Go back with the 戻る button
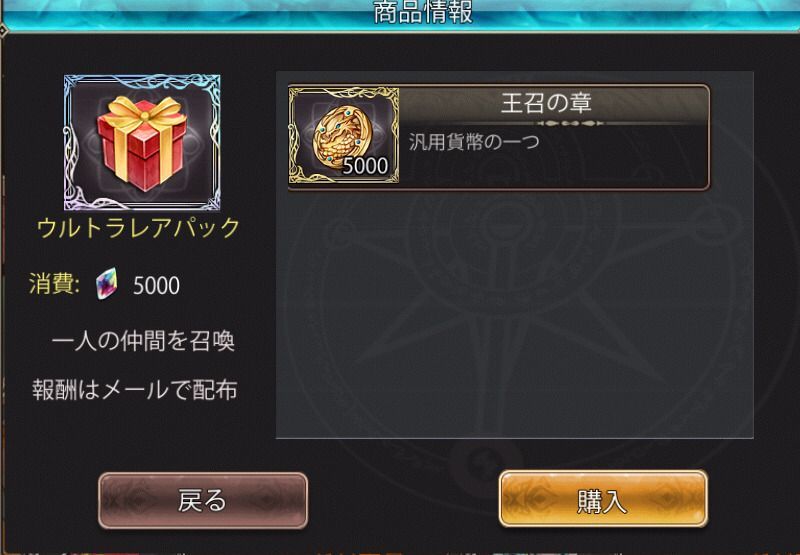The height and width of the screenshot is (555, 800). (x=203, y=500)
